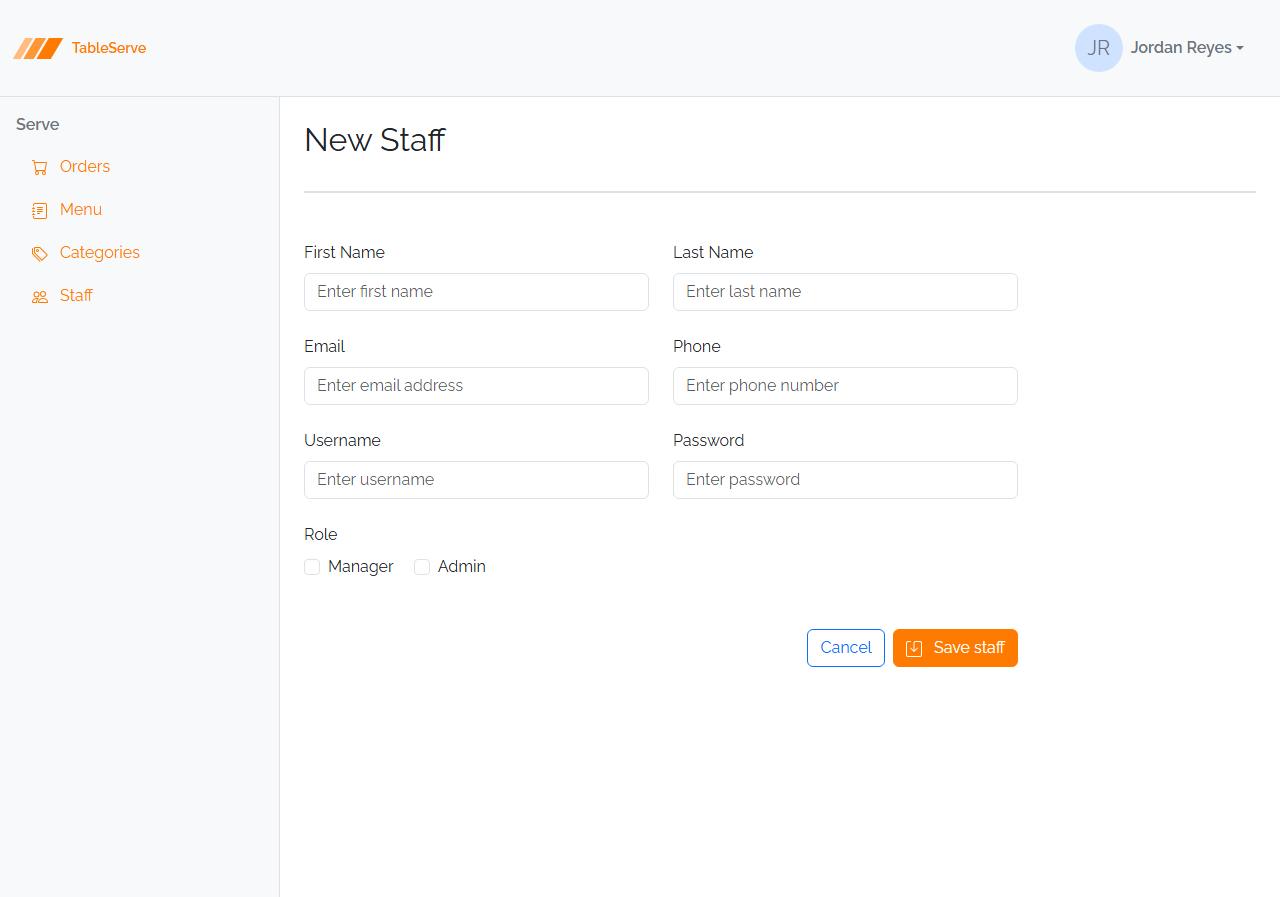Cancel the new staff form
This screenshot has width=1280, height=897.
(846, 648)
